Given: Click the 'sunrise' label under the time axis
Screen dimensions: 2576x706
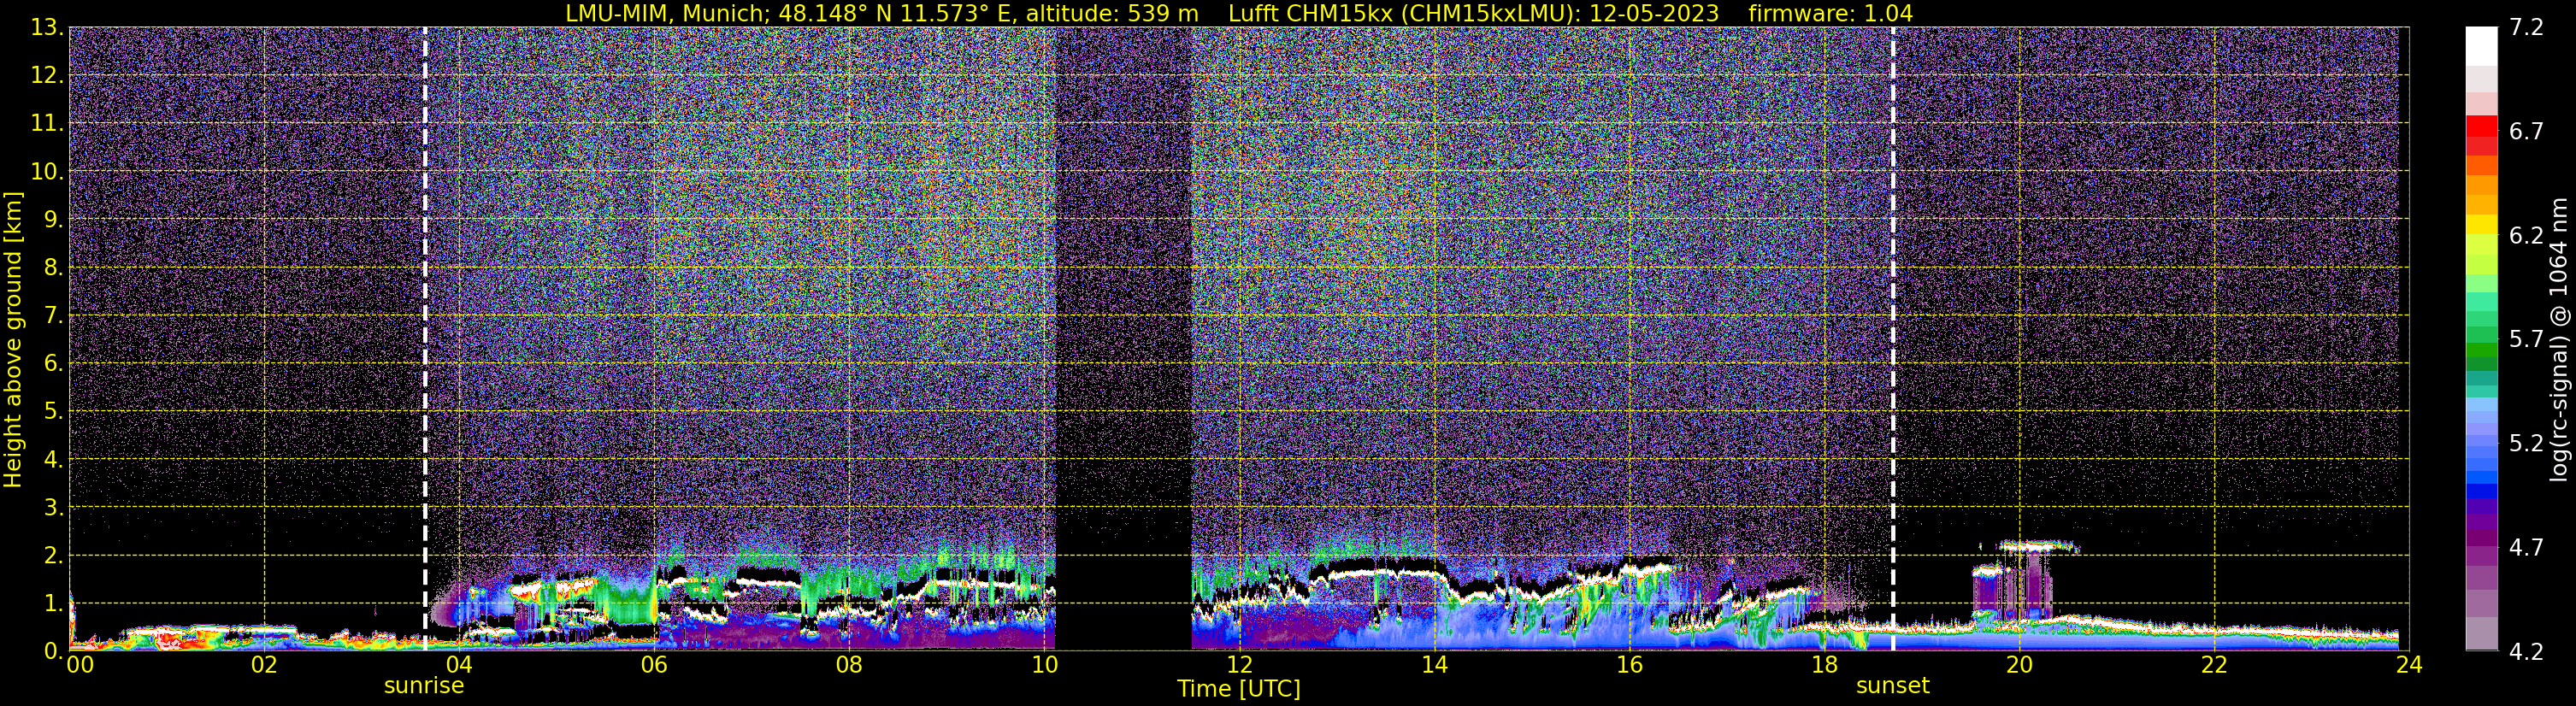Looking at the screenshot, I should point(424,686).
